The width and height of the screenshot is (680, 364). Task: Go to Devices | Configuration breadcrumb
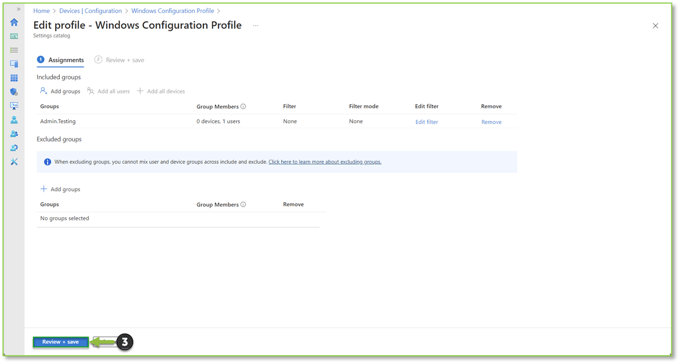pyautogui.click(x=90, y=11)
